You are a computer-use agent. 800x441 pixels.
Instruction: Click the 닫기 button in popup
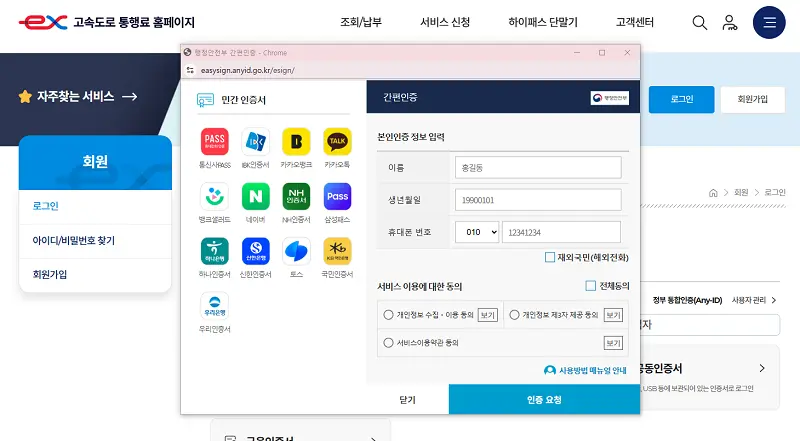(407, 400)
